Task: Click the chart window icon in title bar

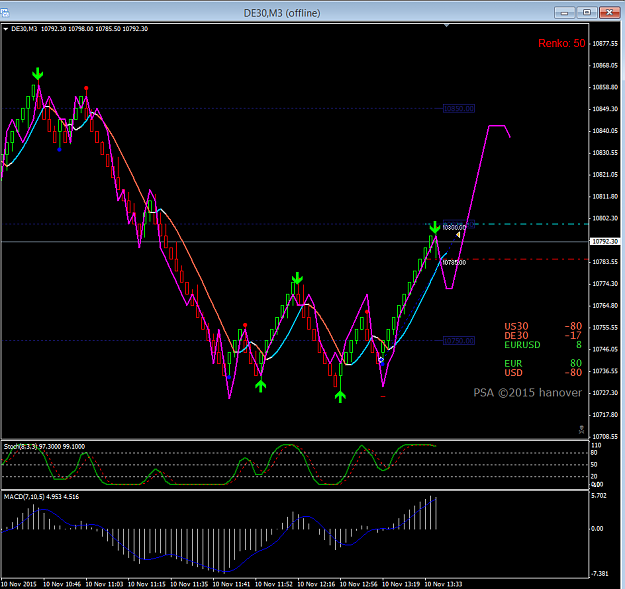Action: click(5, 13)
